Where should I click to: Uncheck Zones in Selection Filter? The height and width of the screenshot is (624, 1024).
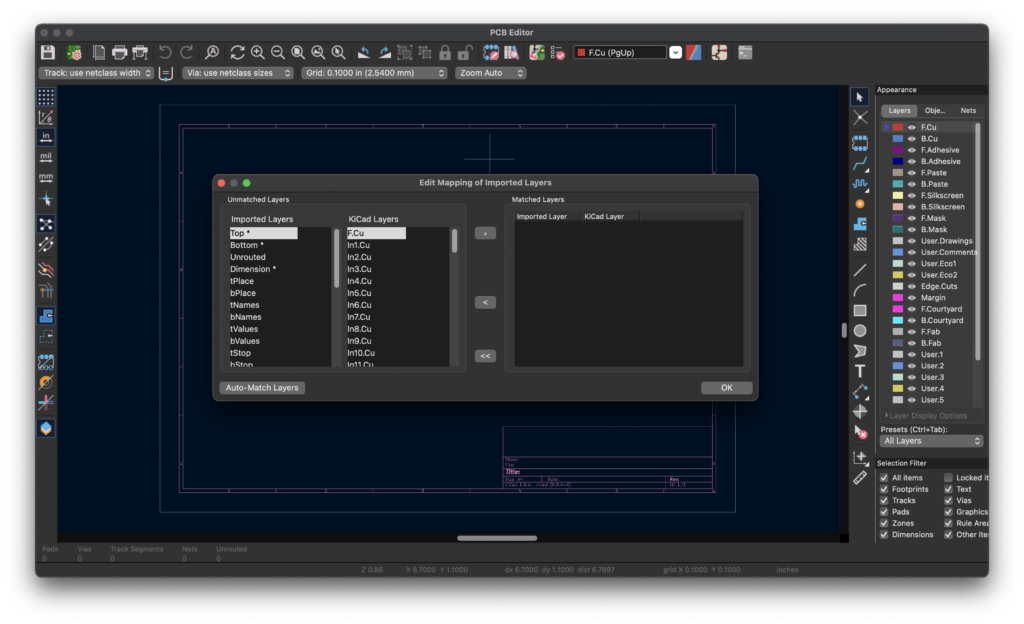coord(884,523)
